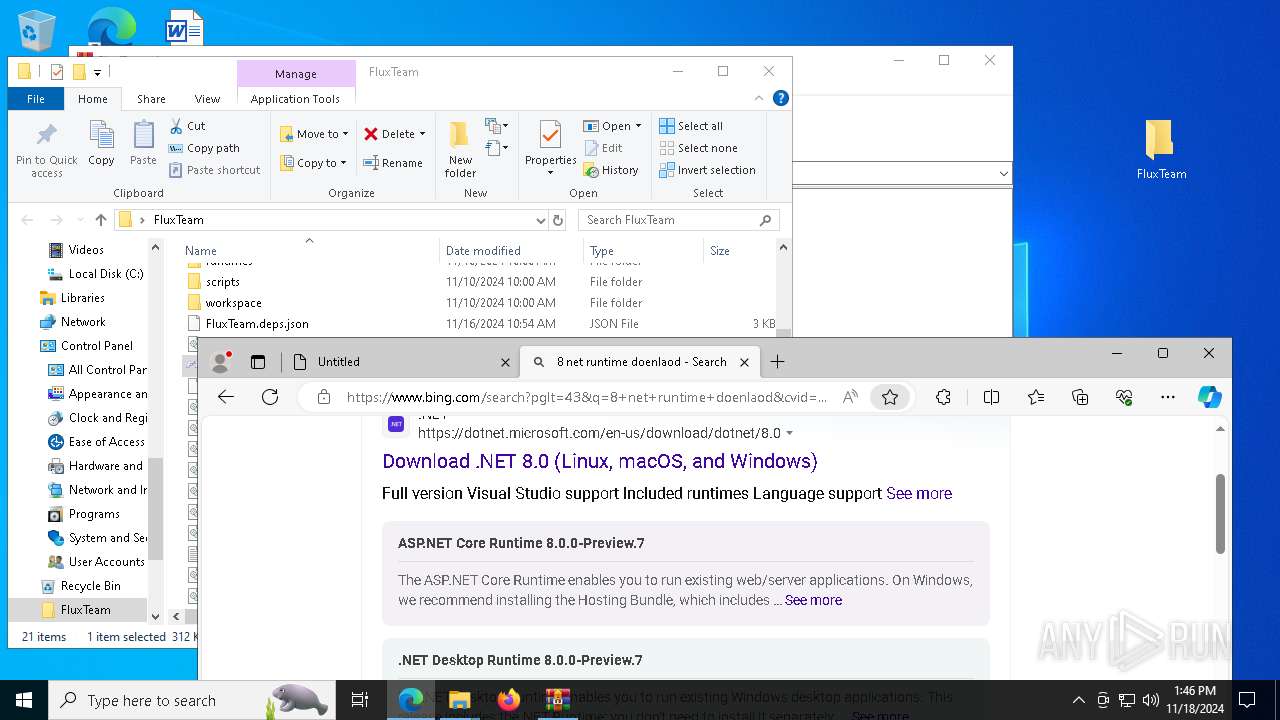
Task: Reload the Bing search page
Action: click(270, 397)
